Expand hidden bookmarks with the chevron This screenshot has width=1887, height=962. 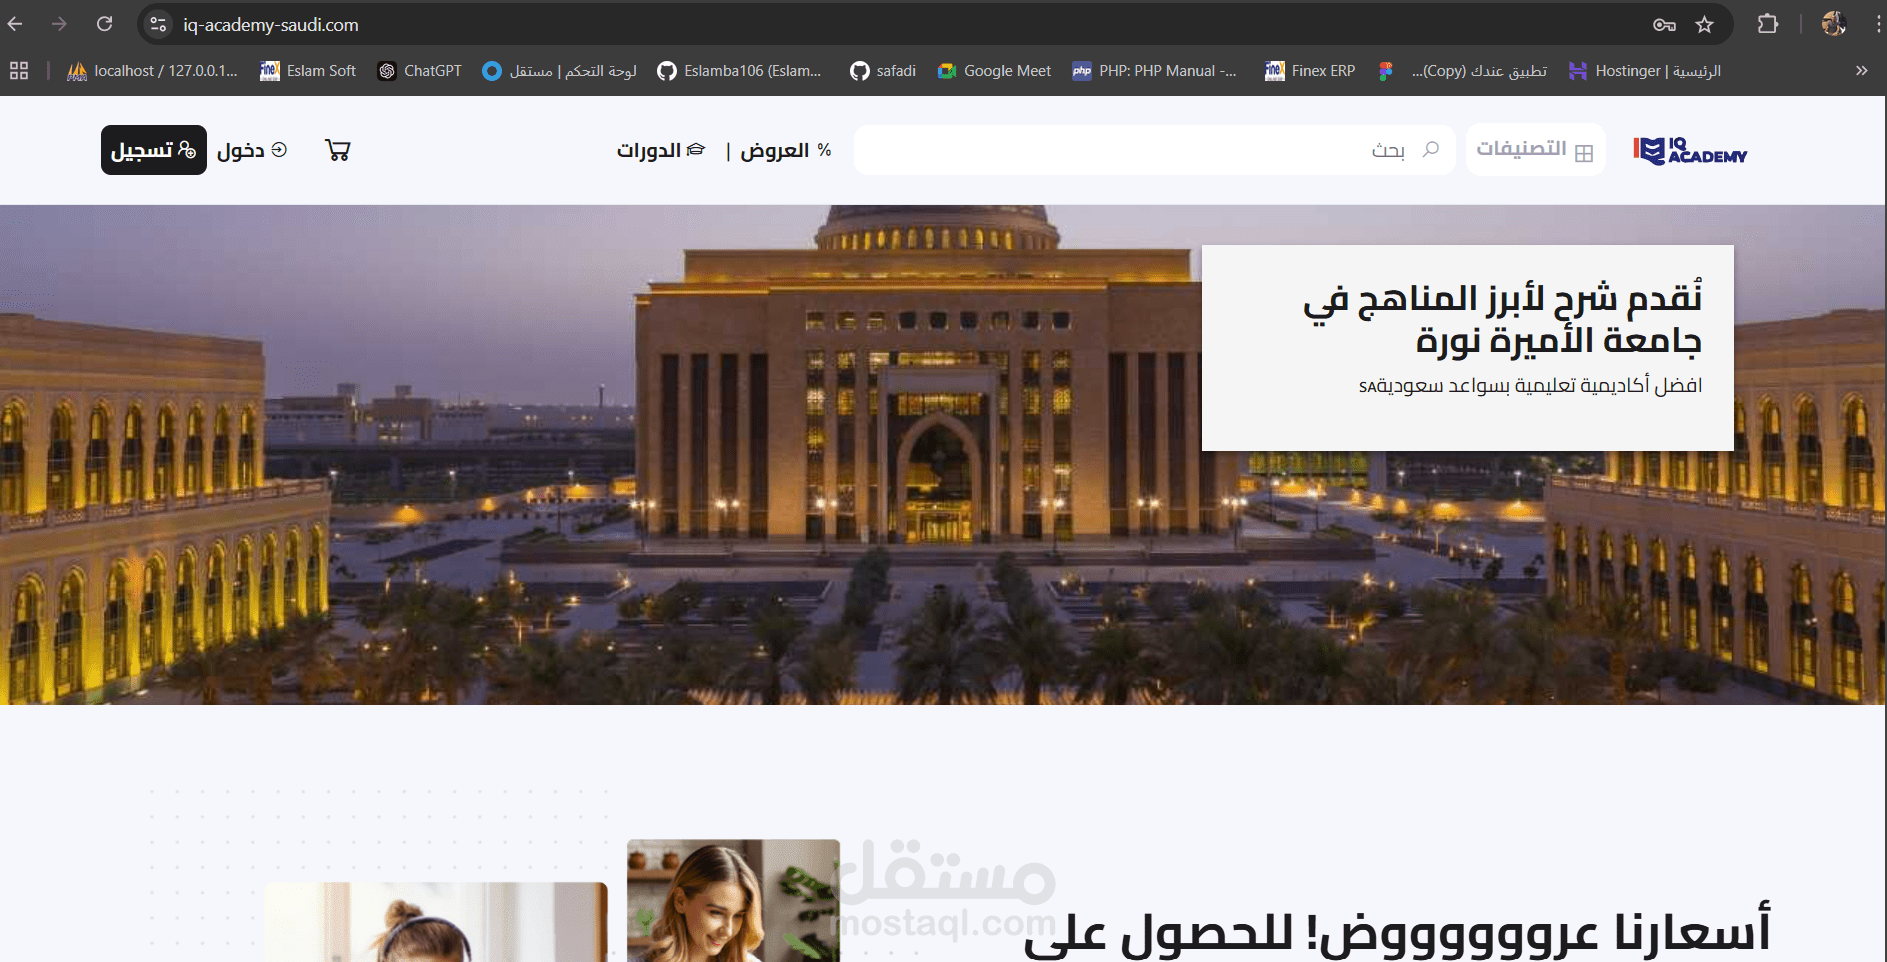[1862, 70]
